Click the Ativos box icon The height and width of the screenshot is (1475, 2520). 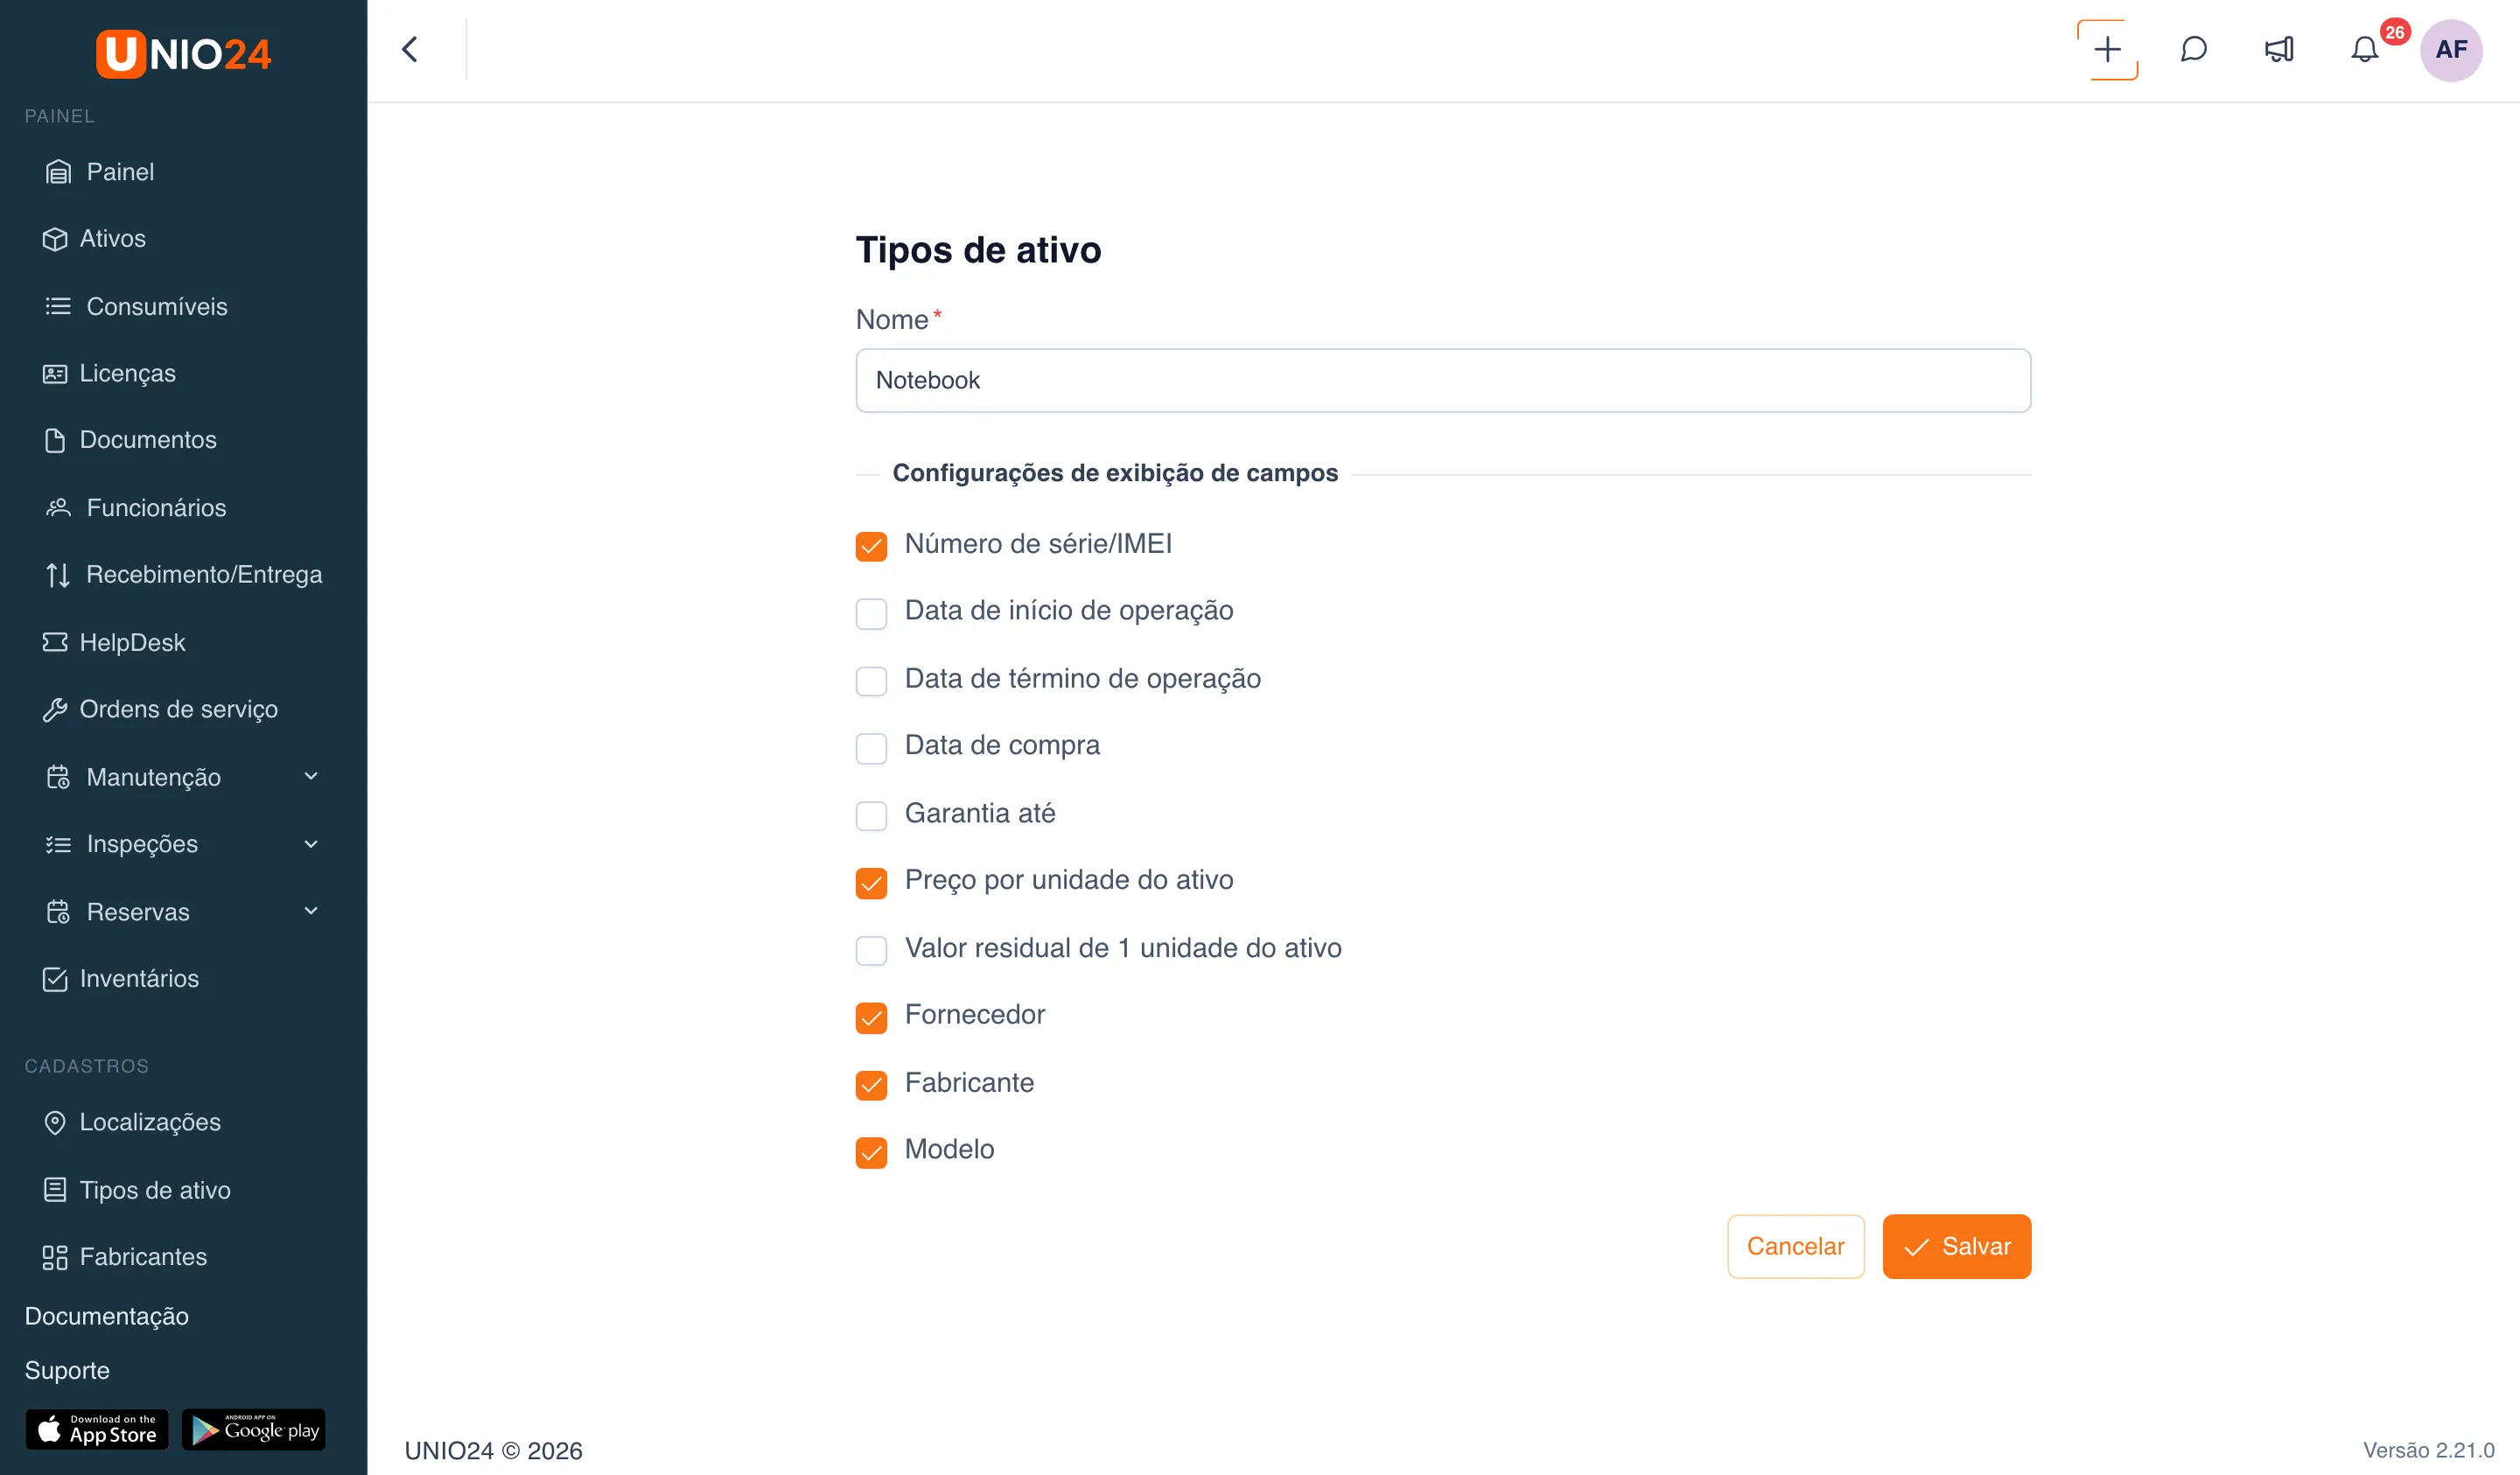click(55, 239)
